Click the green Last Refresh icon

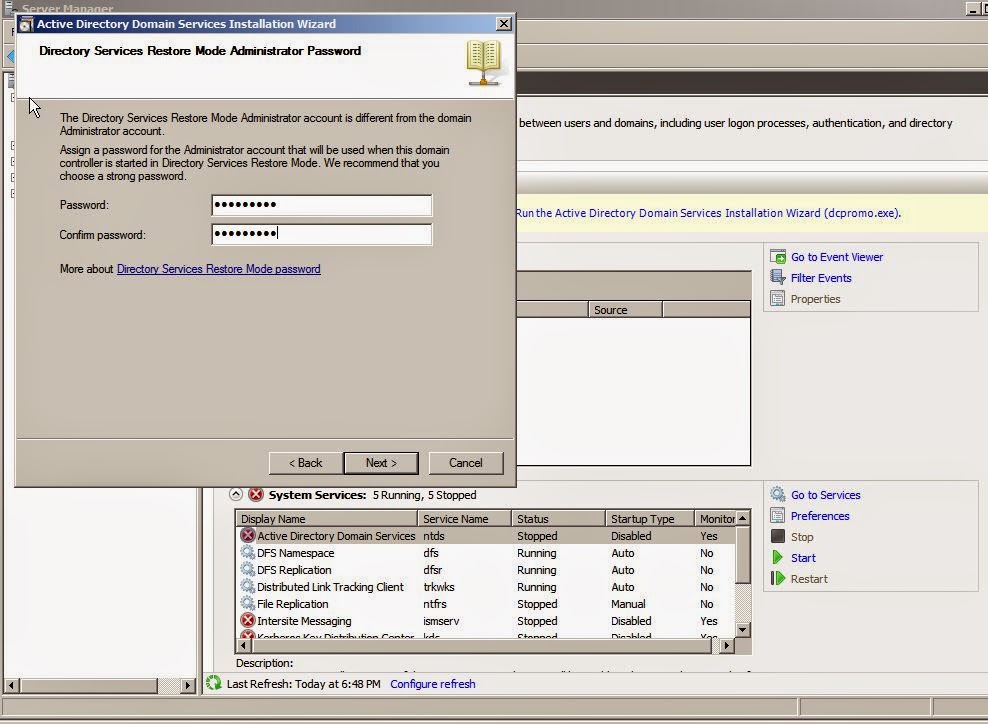214,682
